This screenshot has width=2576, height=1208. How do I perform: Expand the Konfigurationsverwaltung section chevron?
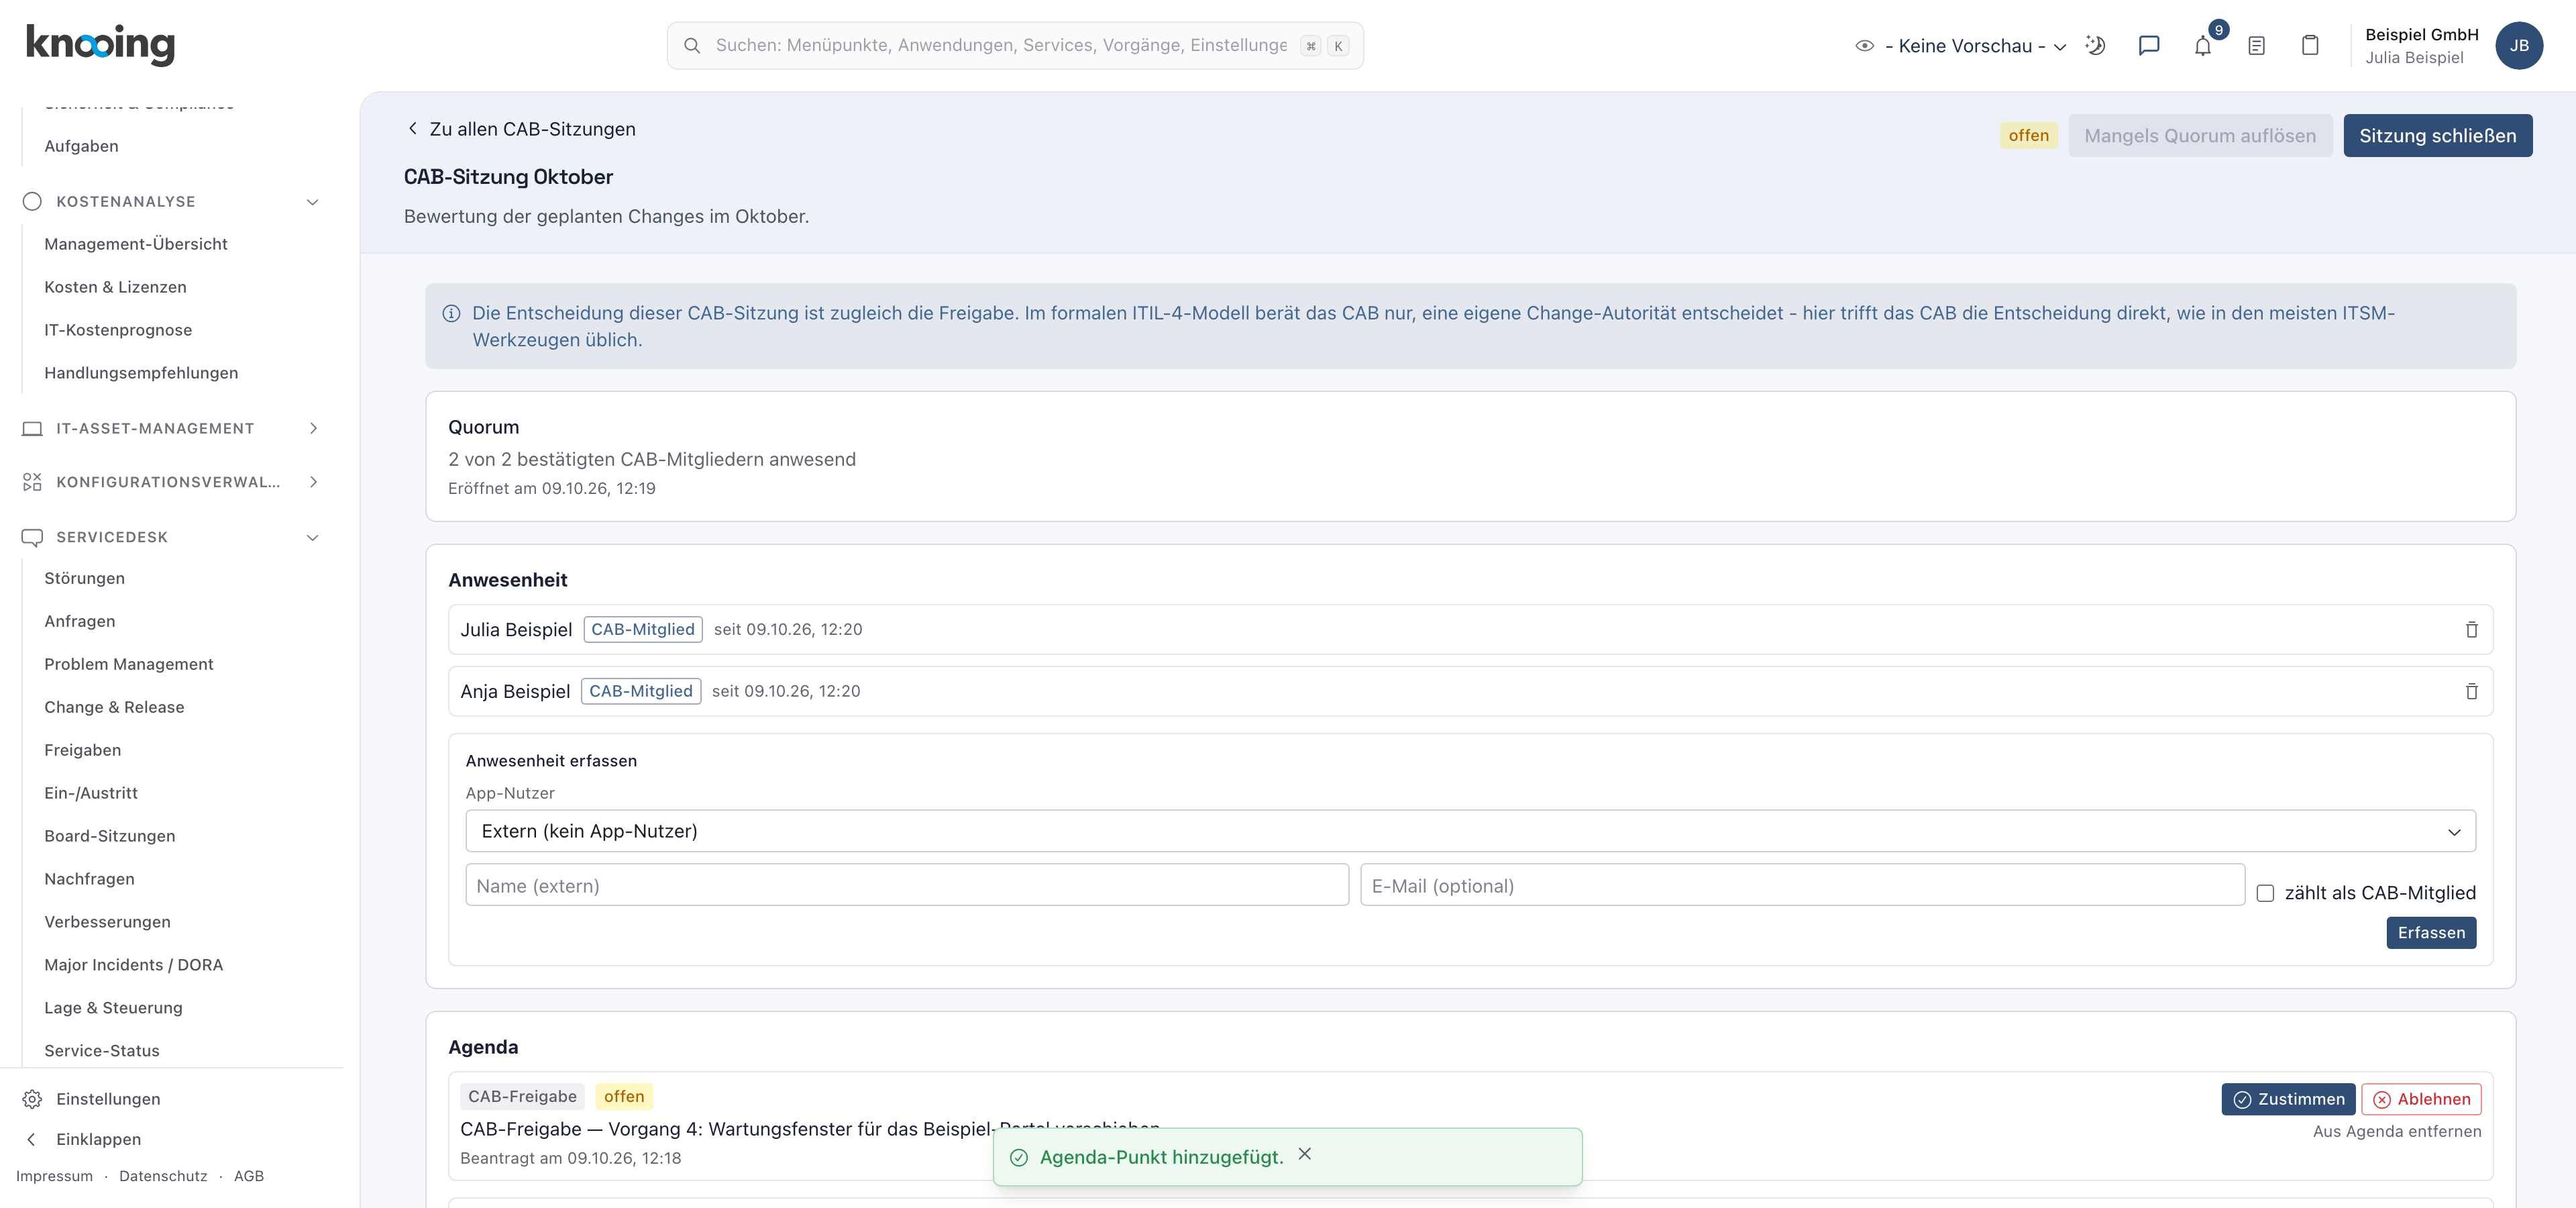point(313,483)
